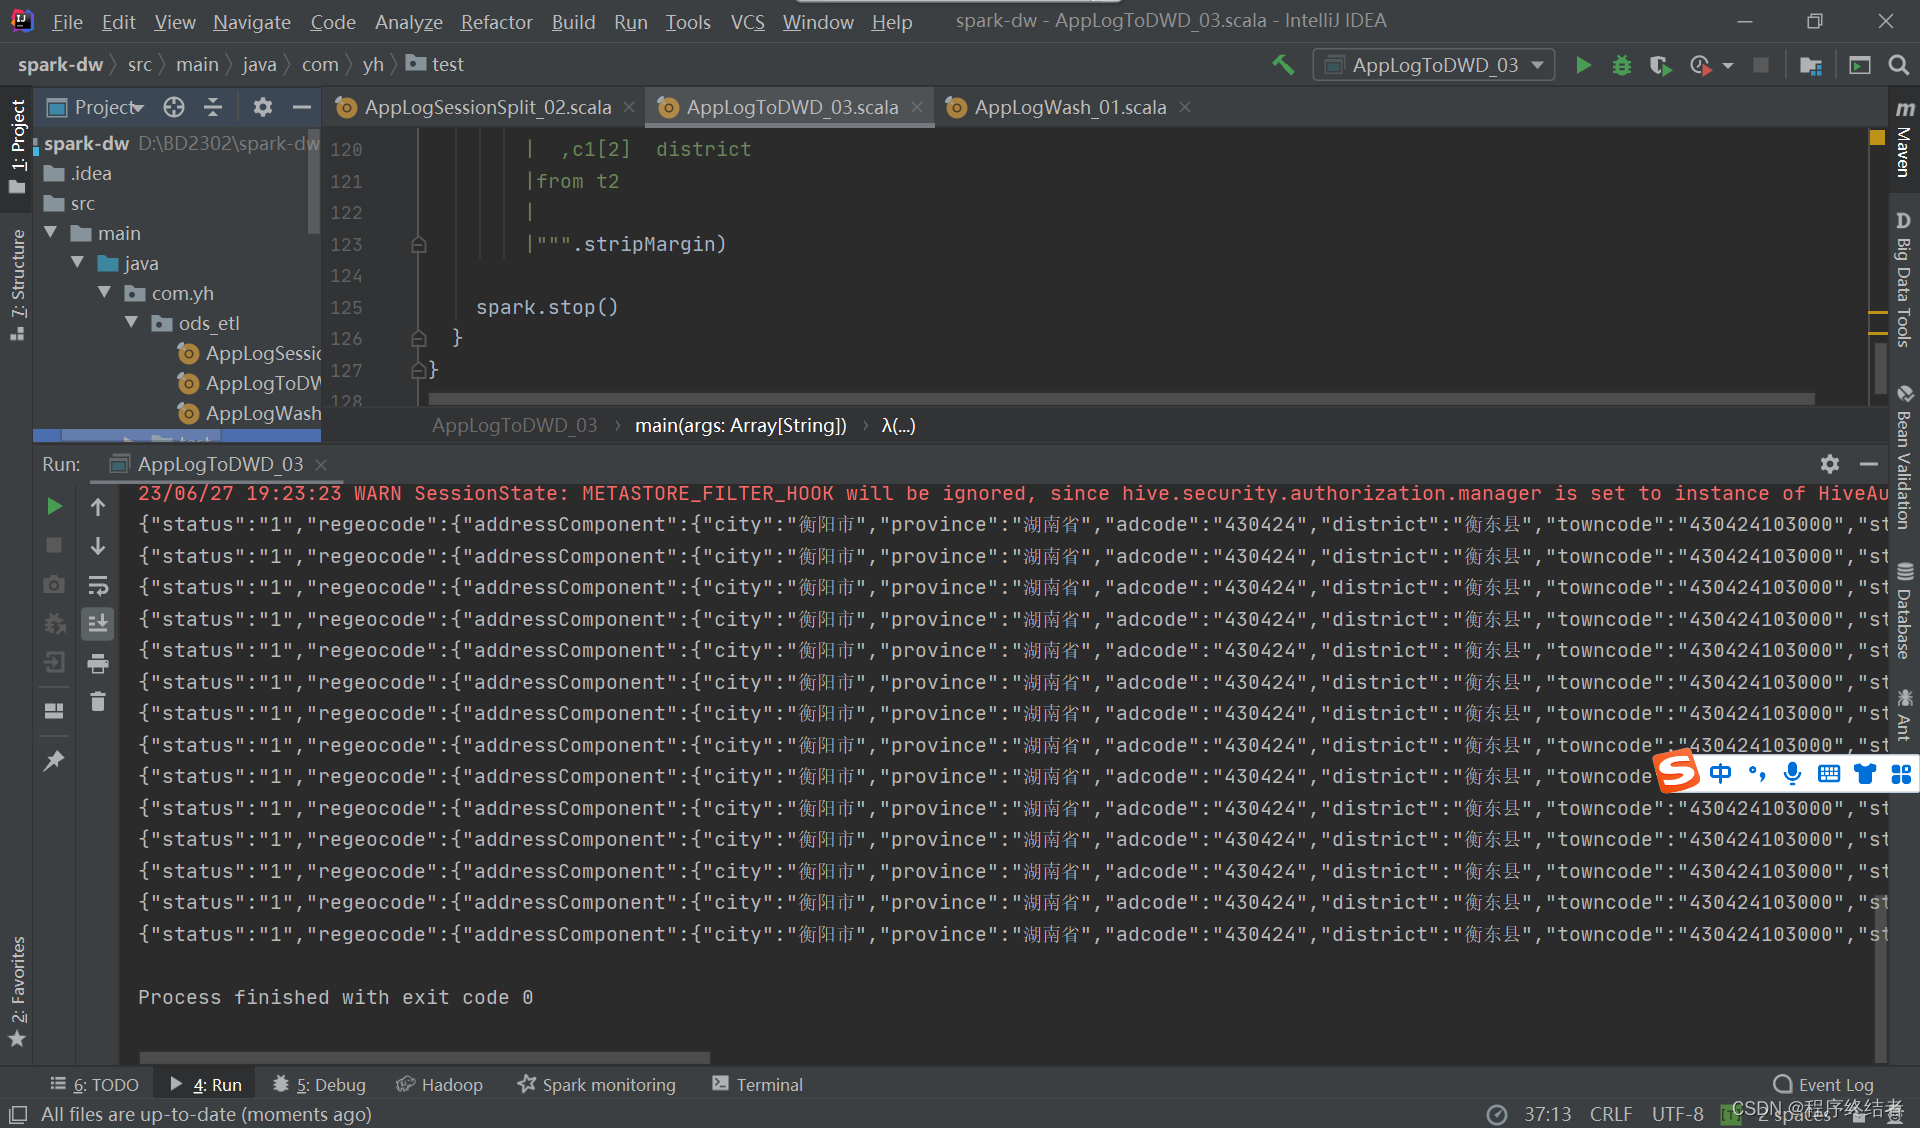Click UTF-8 encoding in status bar
1920x1128 pixels.
tap(1677, 1114)
